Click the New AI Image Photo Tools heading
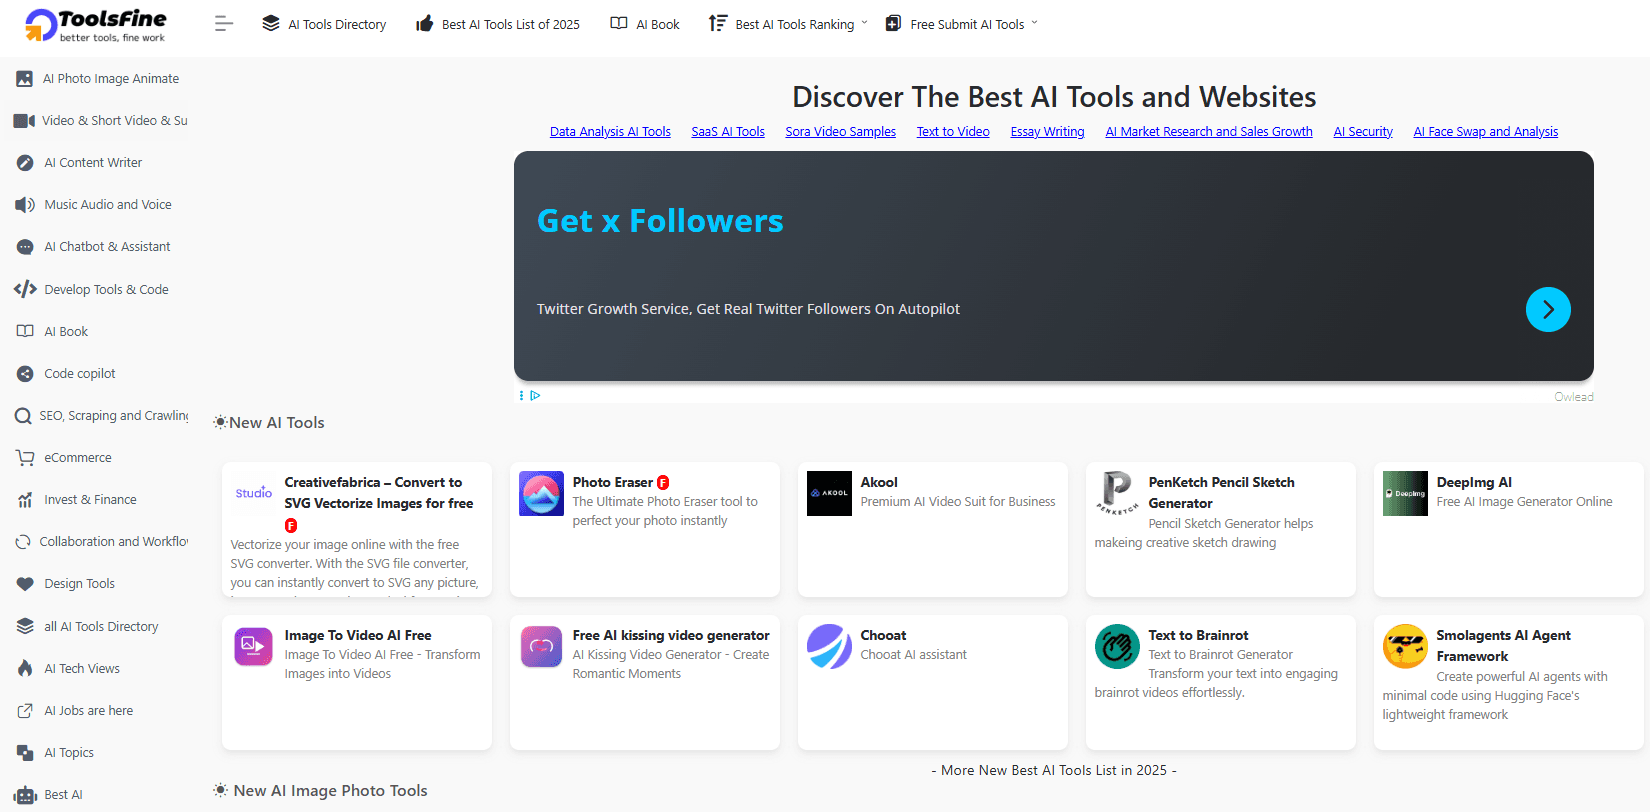 pyautogui.click(x=330, y=790)
